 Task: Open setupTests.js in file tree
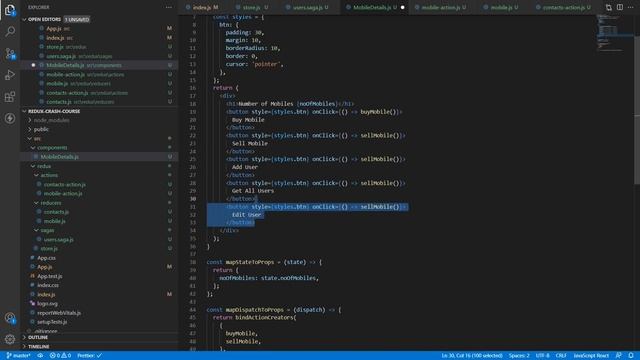coord(99,322)
